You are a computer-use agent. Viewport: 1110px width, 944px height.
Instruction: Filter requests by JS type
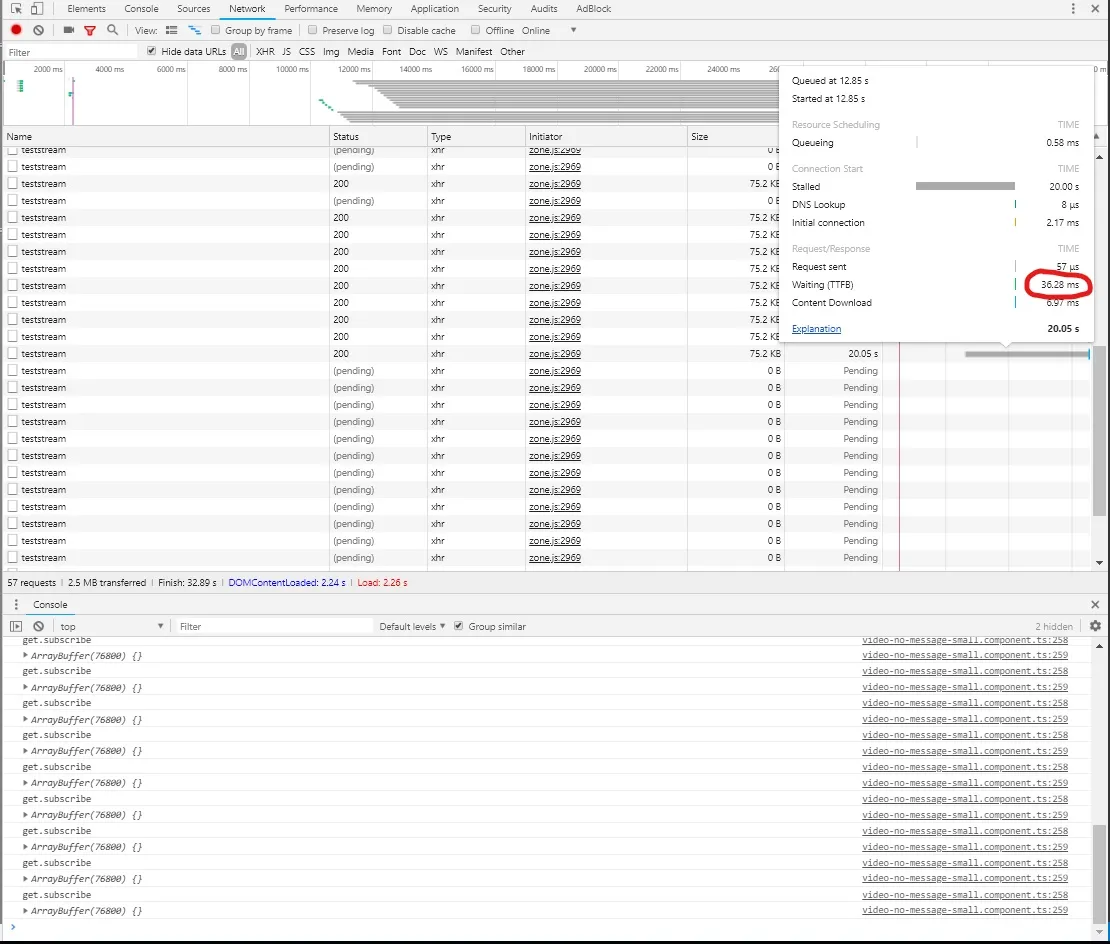tap(286, 52)
